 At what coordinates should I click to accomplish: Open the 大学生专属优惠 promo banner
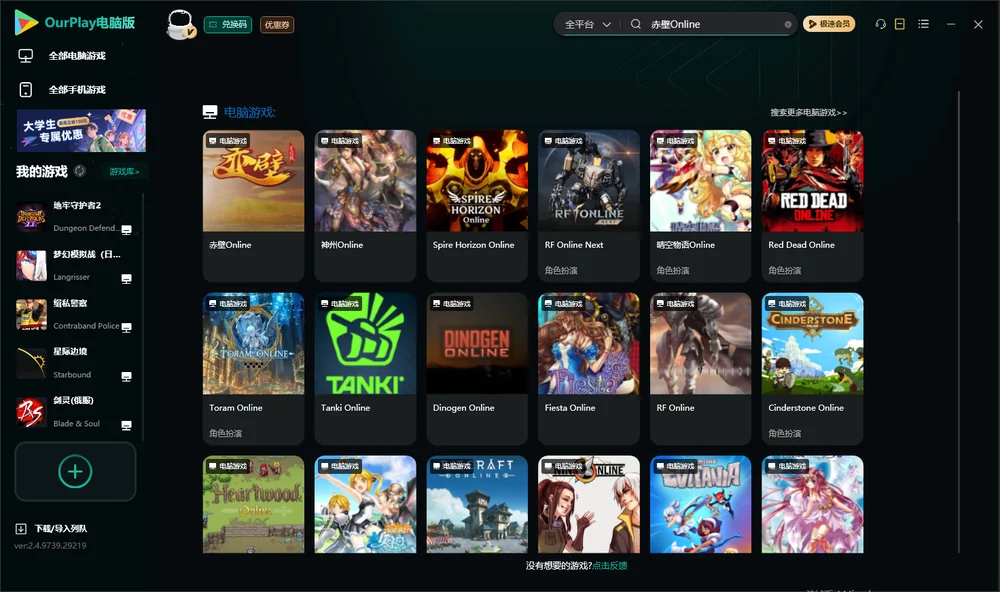(x=81, y=130)
